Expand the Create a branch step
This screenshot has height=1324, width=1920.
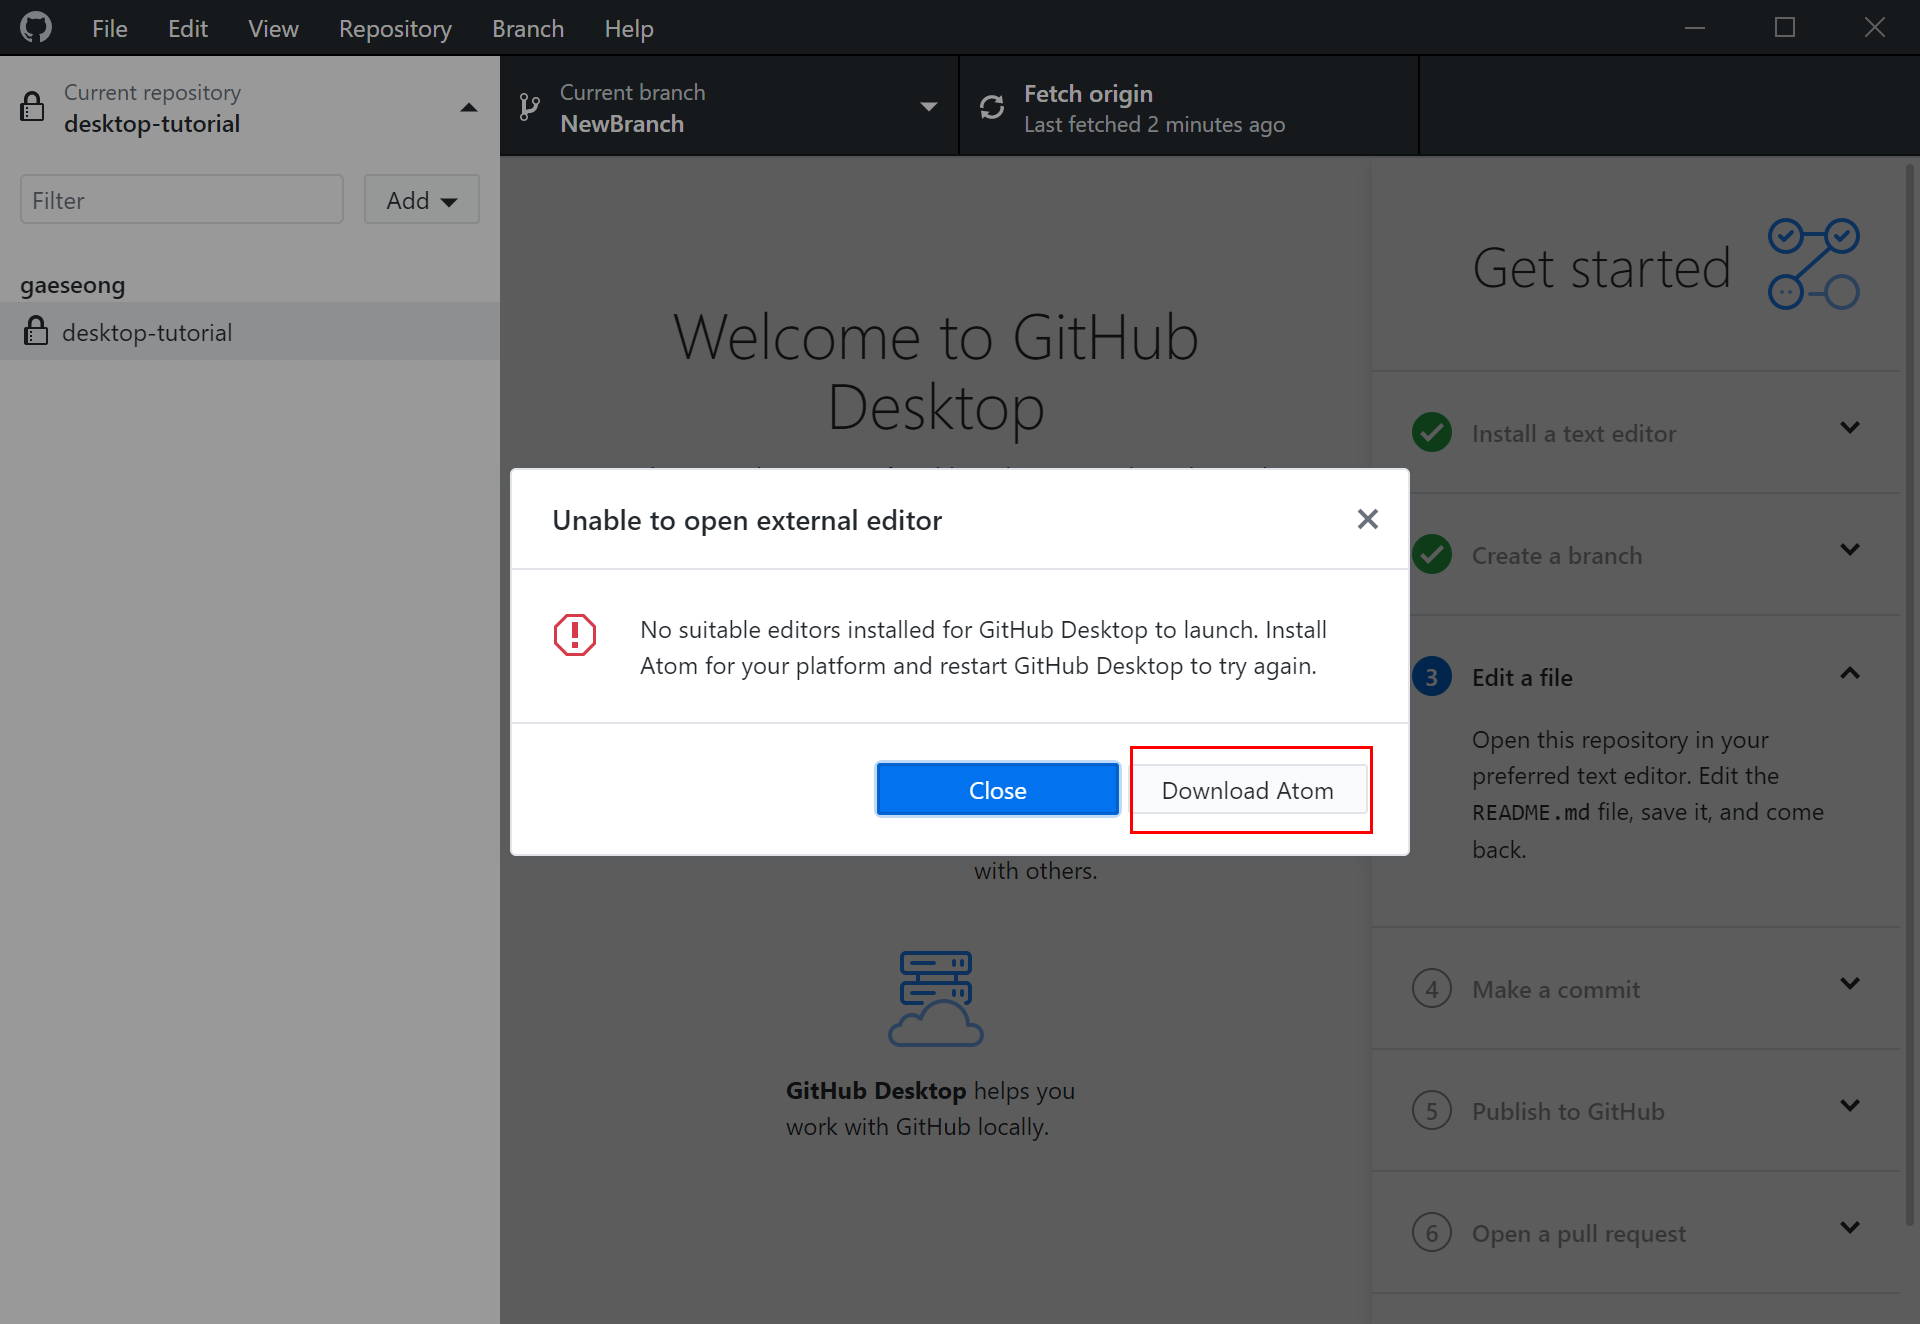[1850, 550]
